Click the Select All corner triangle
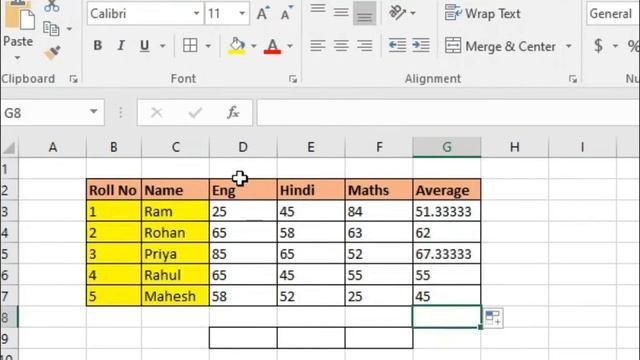640x360 pixels. pyautogui.click(x=9, y=148)
